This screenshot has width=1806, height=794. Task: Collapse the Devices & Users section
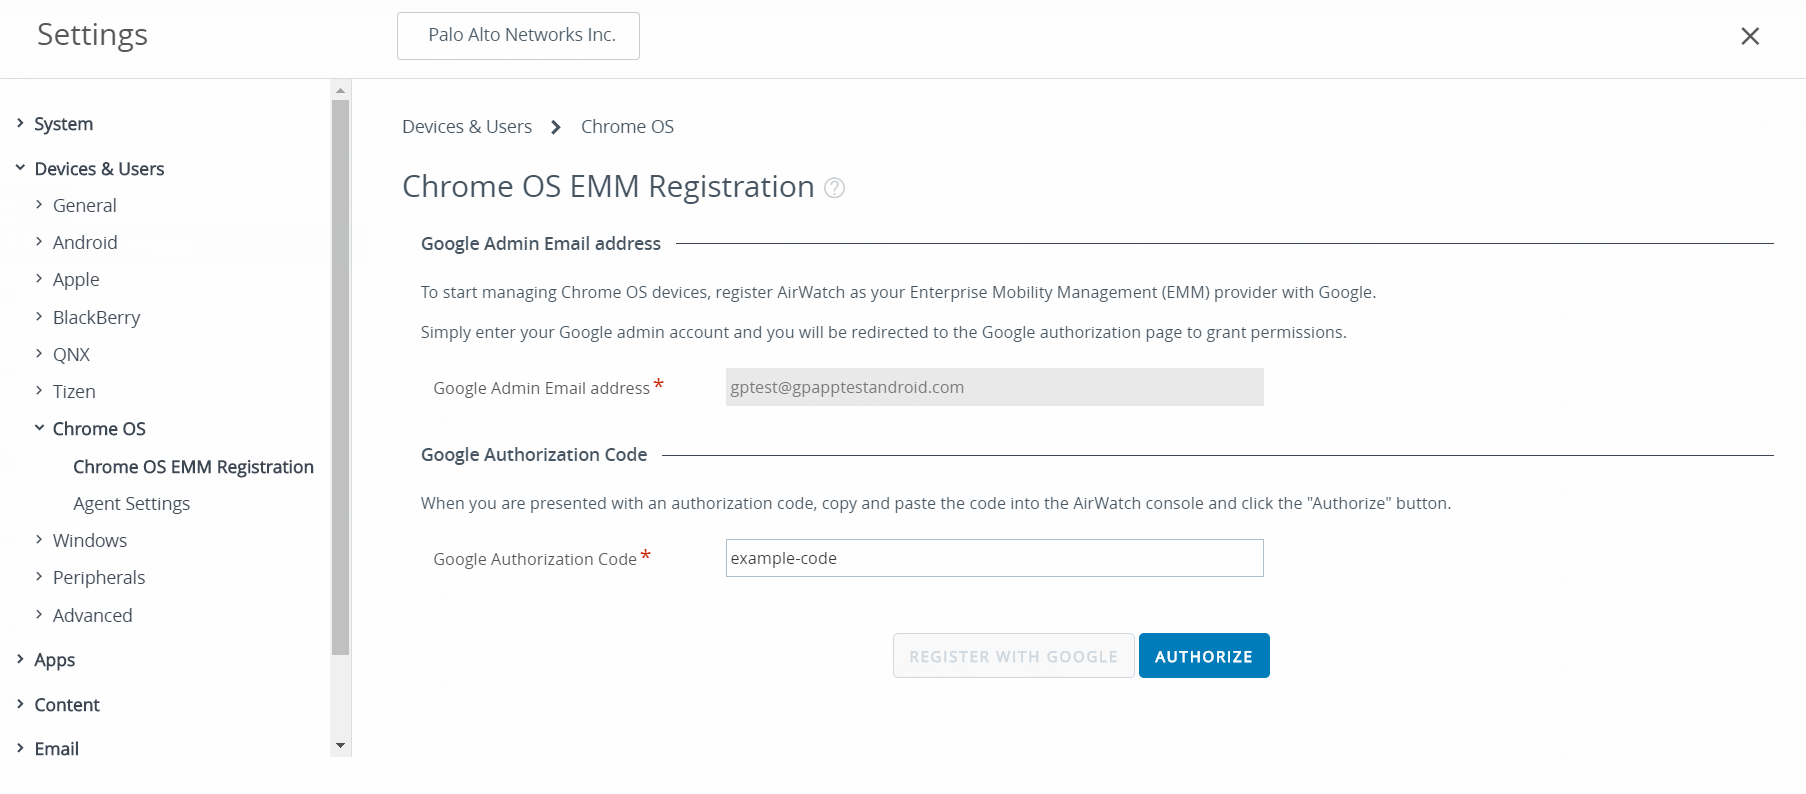pyautogui.click(x=20, y=168)
